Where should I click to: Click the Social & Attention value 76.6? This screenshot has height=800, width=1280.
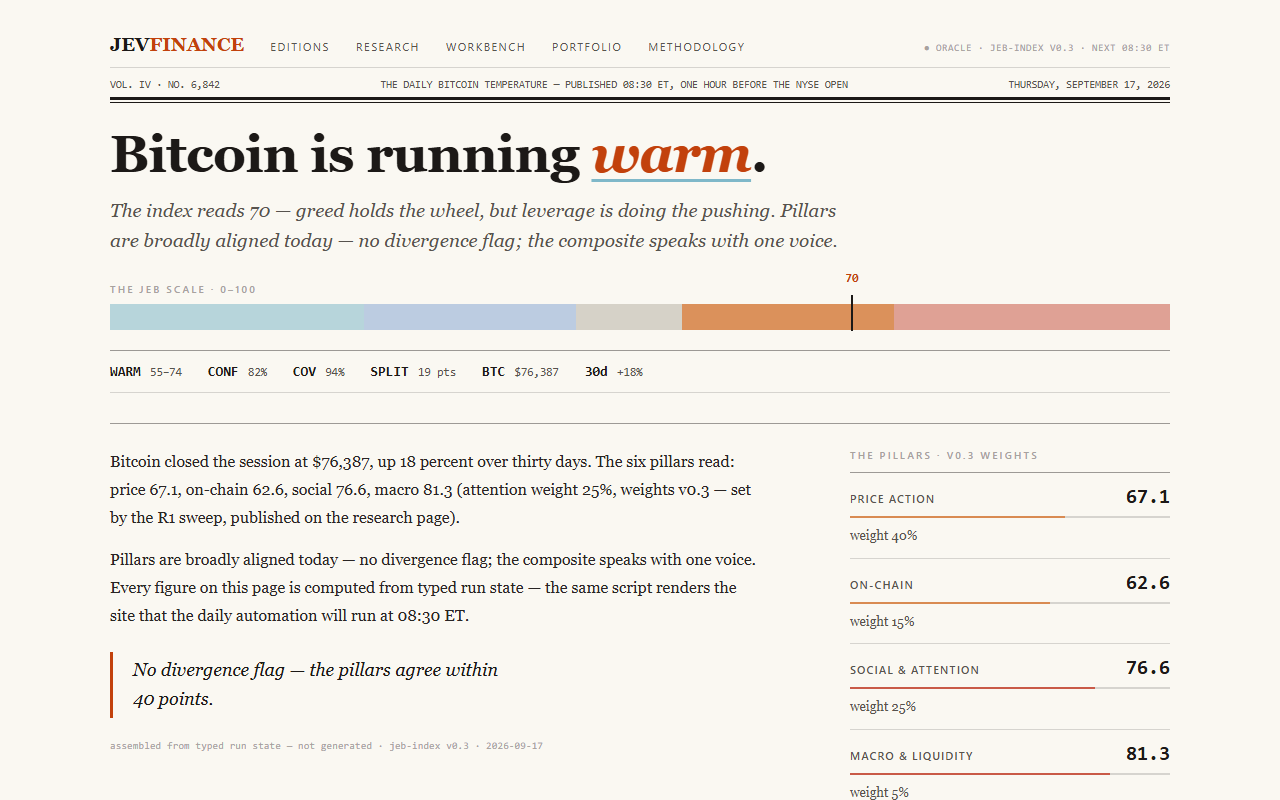pos(1148,668)
